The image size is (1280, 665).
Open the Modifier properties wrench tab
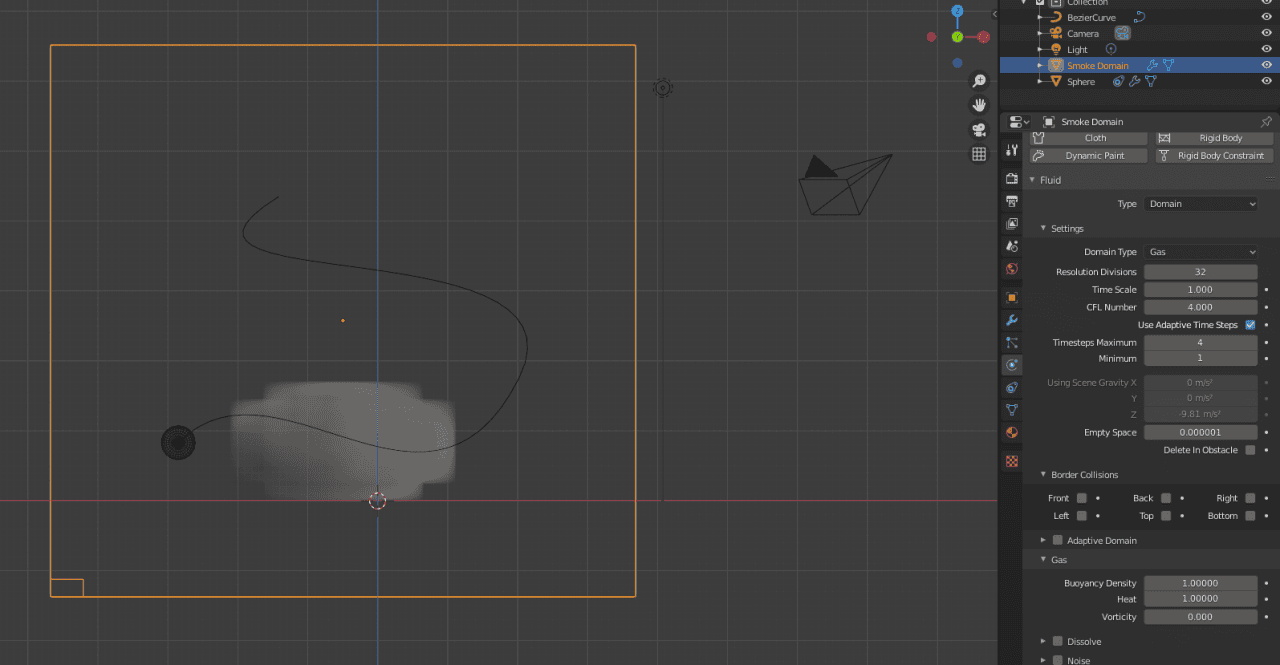pos(1011,320)
